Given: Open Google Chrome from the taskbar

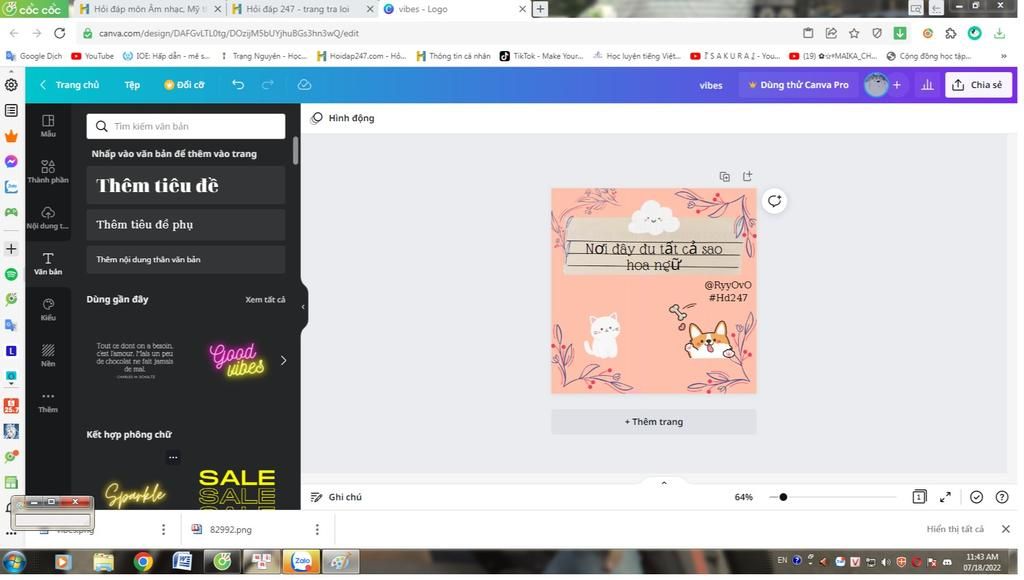Looking at the screenshot, I should point(143,562).
